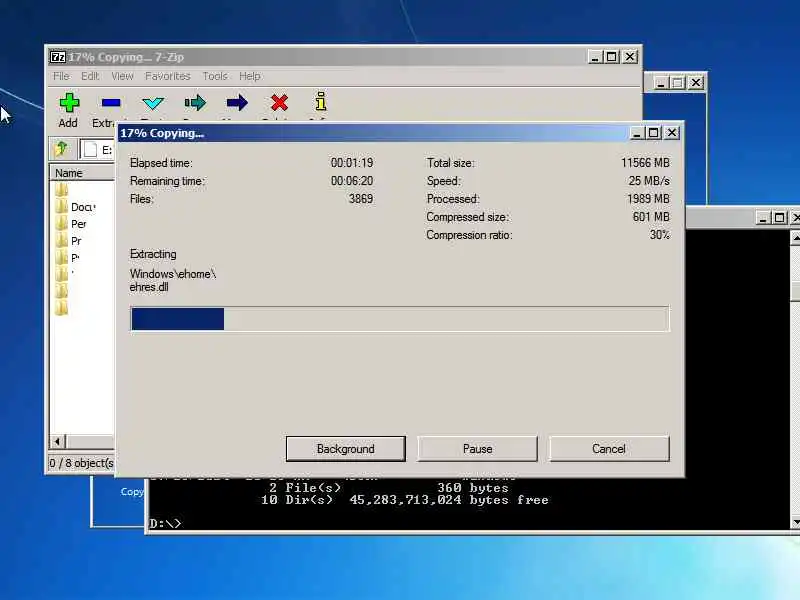The image size is (800, 600).
Task: Click the Copy link in blue window
Action: (x=132, y=491)
